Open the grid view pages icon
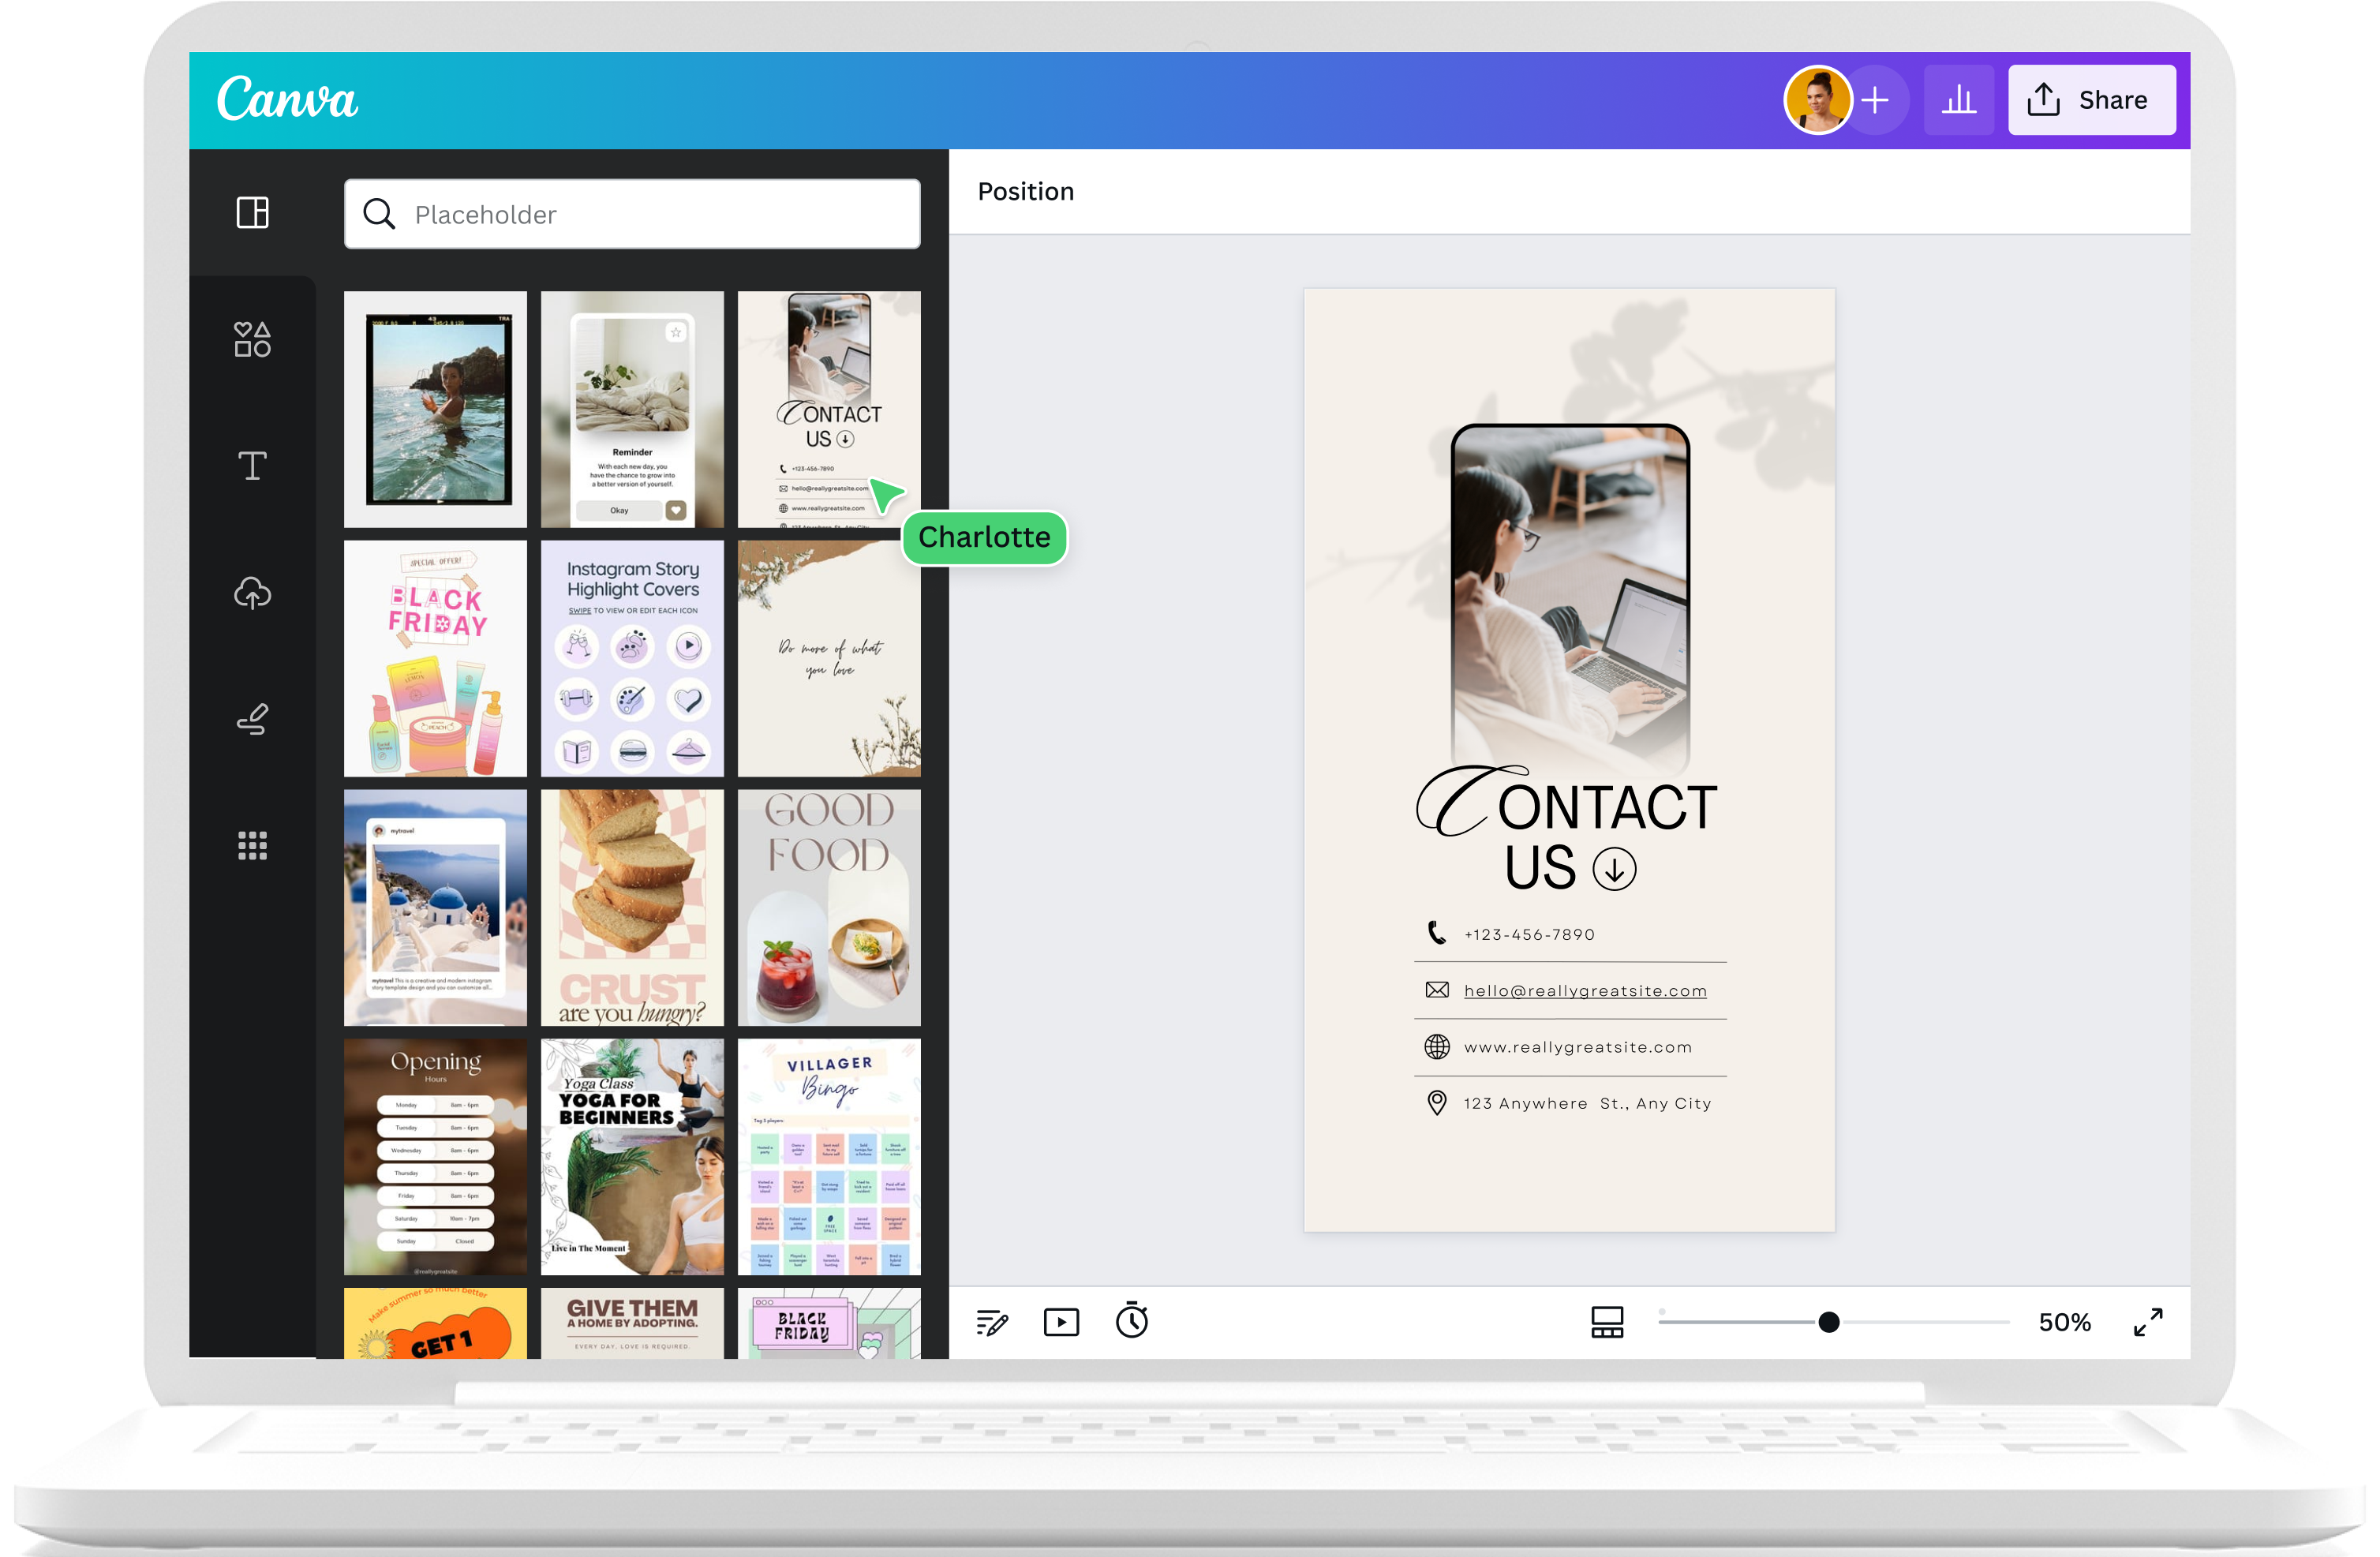The image size is (2380, 1557). 1607,1322
